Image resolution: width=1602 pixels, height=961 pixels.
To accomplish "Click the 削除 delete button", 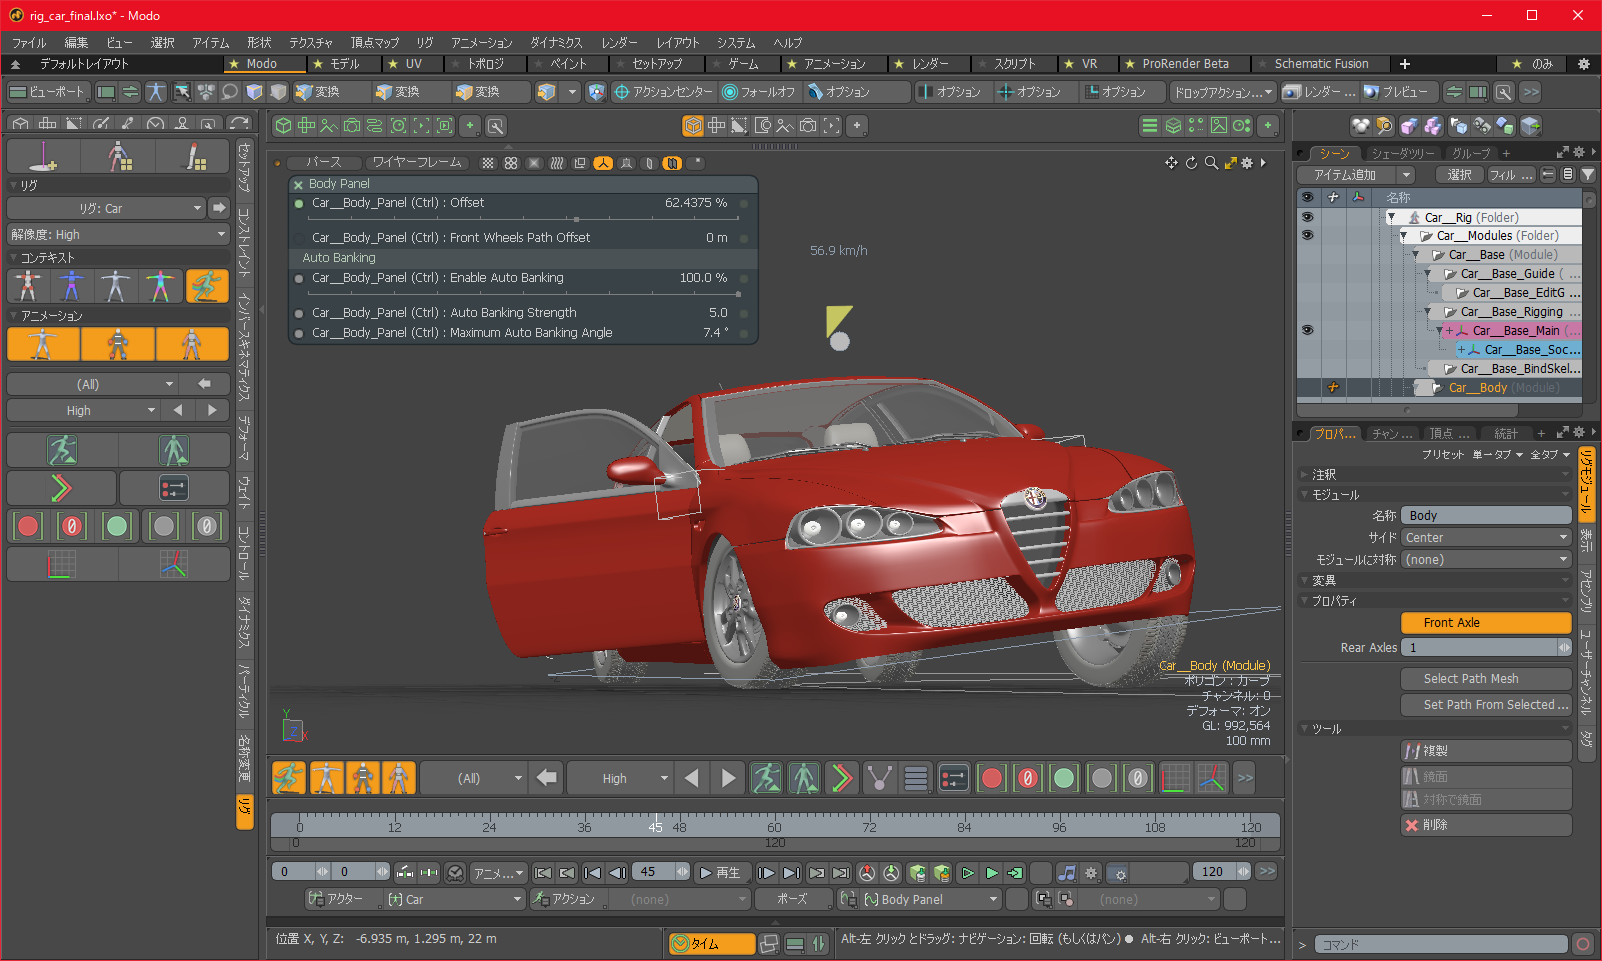I will 1486,825.
